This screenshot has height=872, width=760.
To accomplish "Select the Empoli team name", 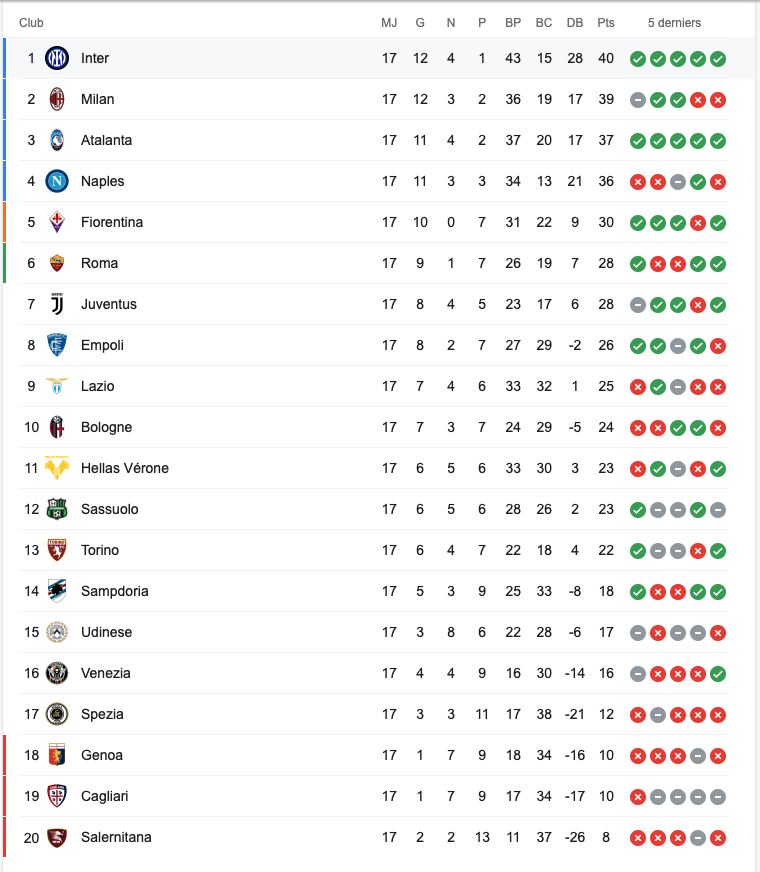I will coord(102,345).
